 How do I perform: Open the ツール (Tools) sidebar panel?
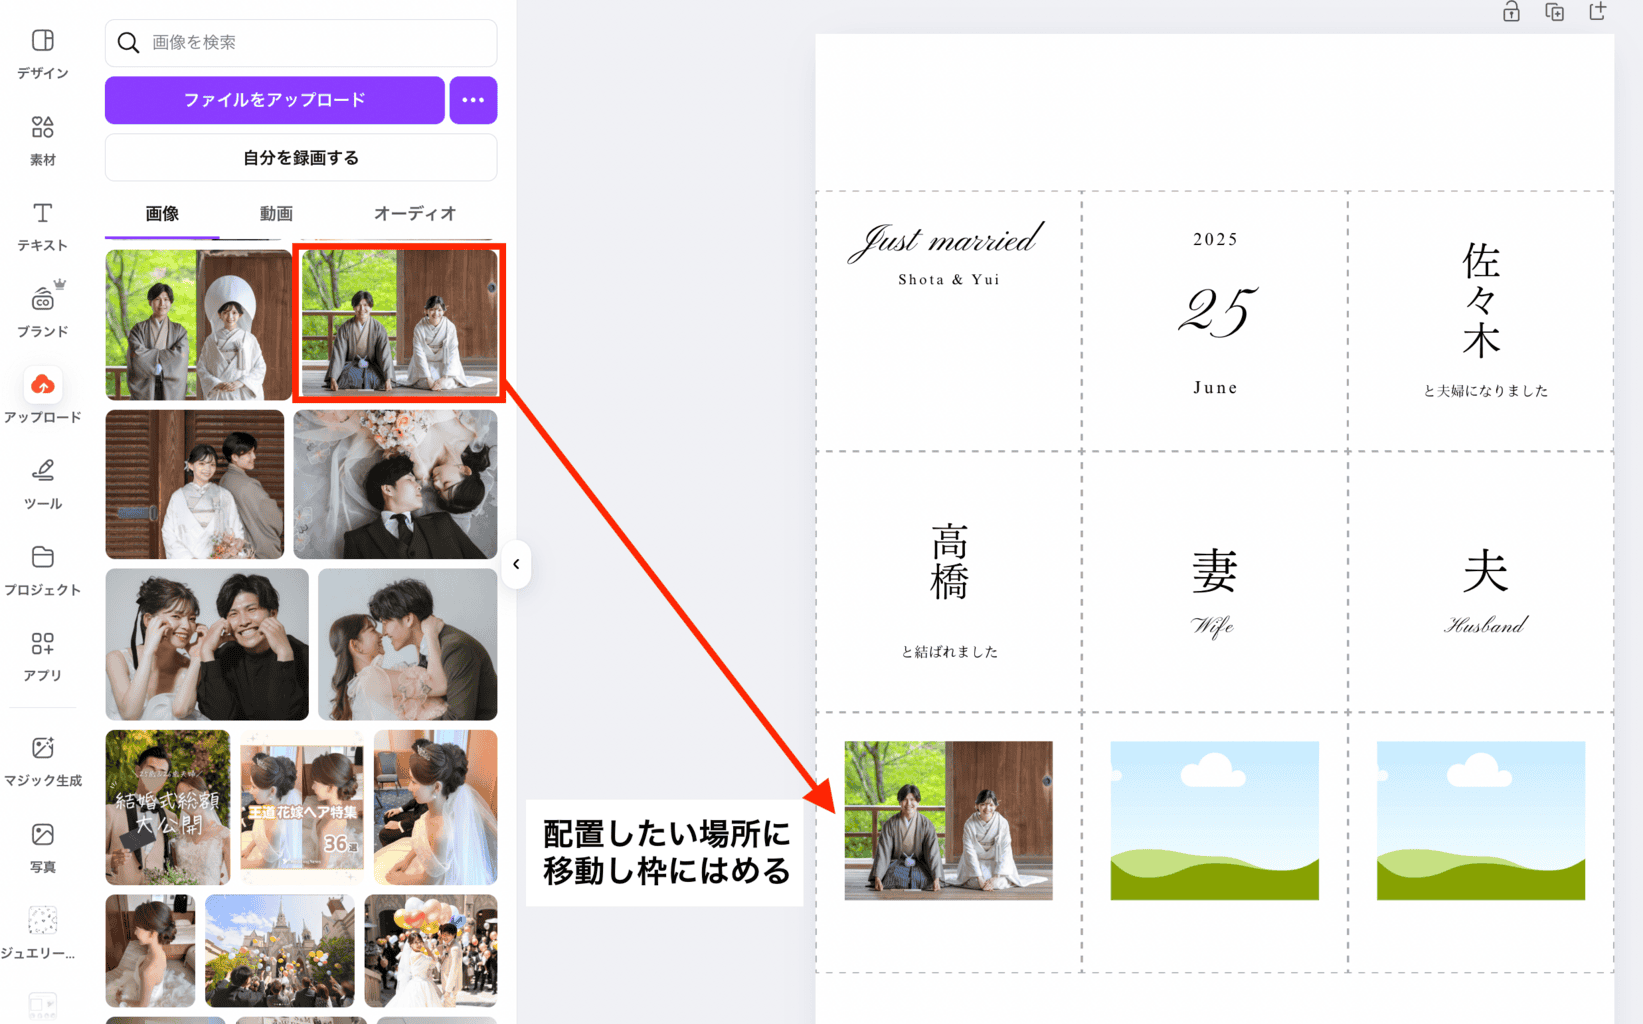click(42, 482)
